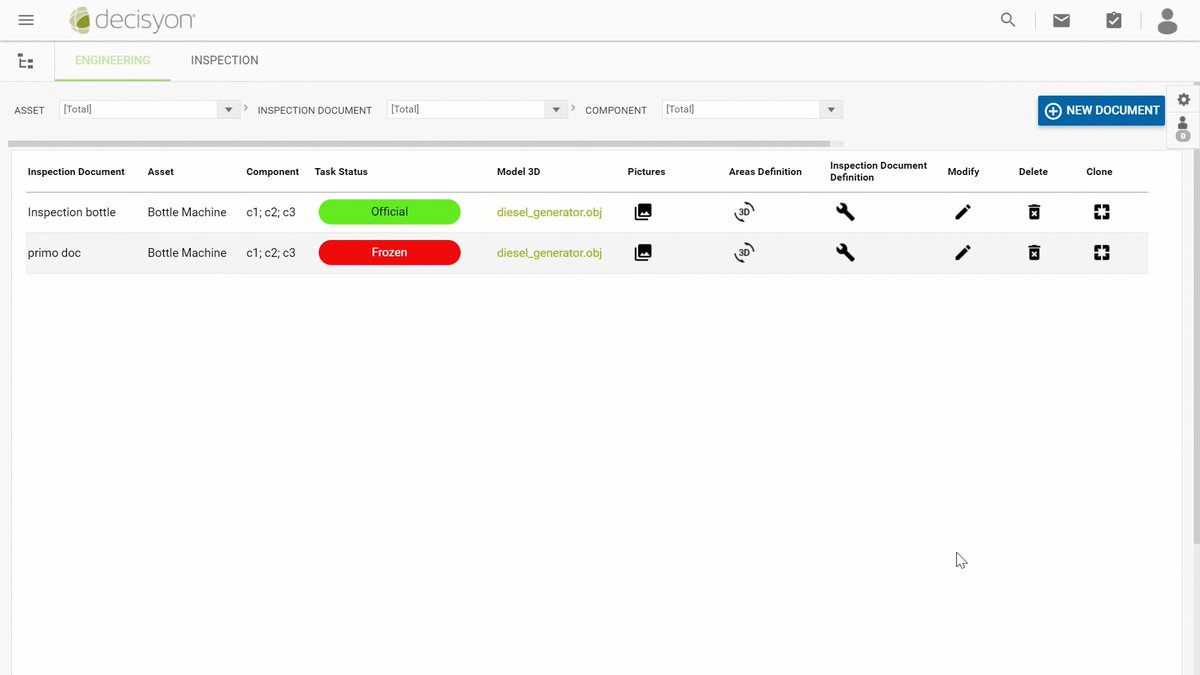Click the New Document button
The height and width of the screenshot is (675, 1200).
pos(1101,110)
